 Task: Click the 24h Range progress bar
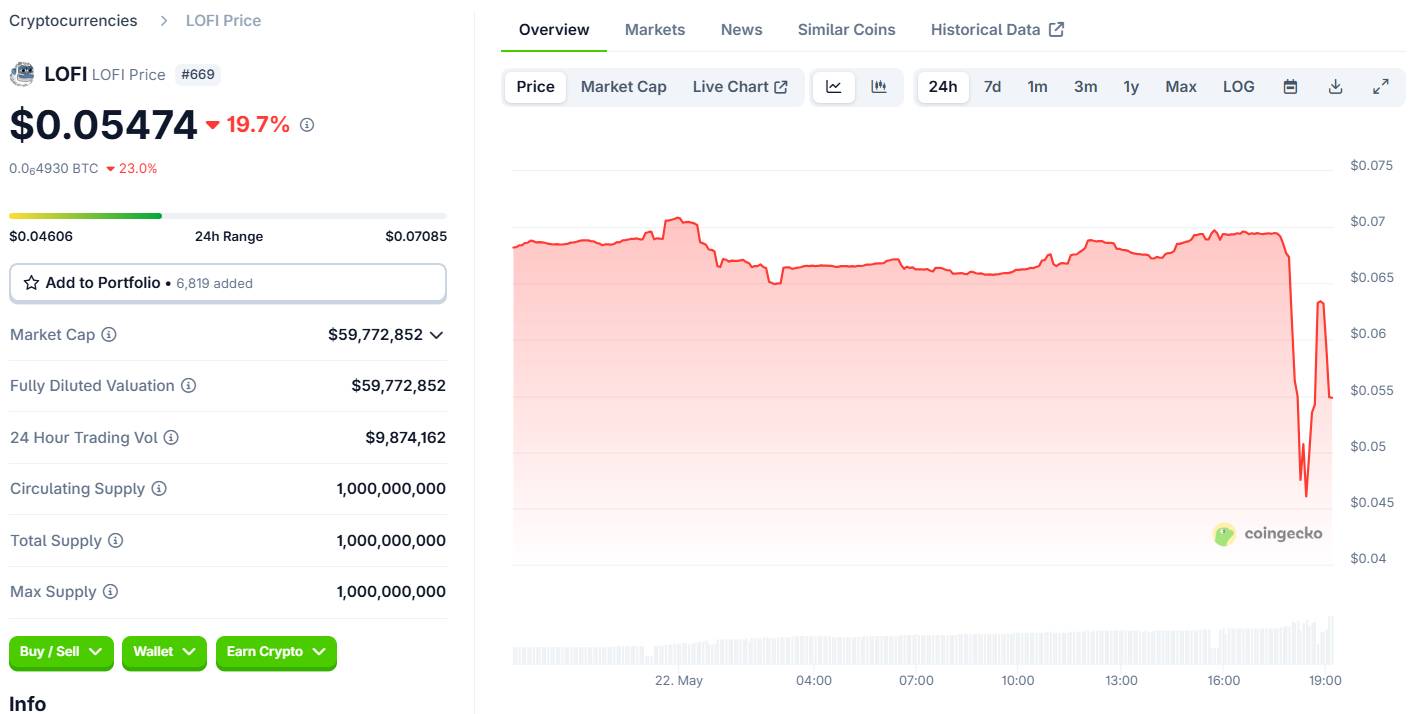pos(227,216)
